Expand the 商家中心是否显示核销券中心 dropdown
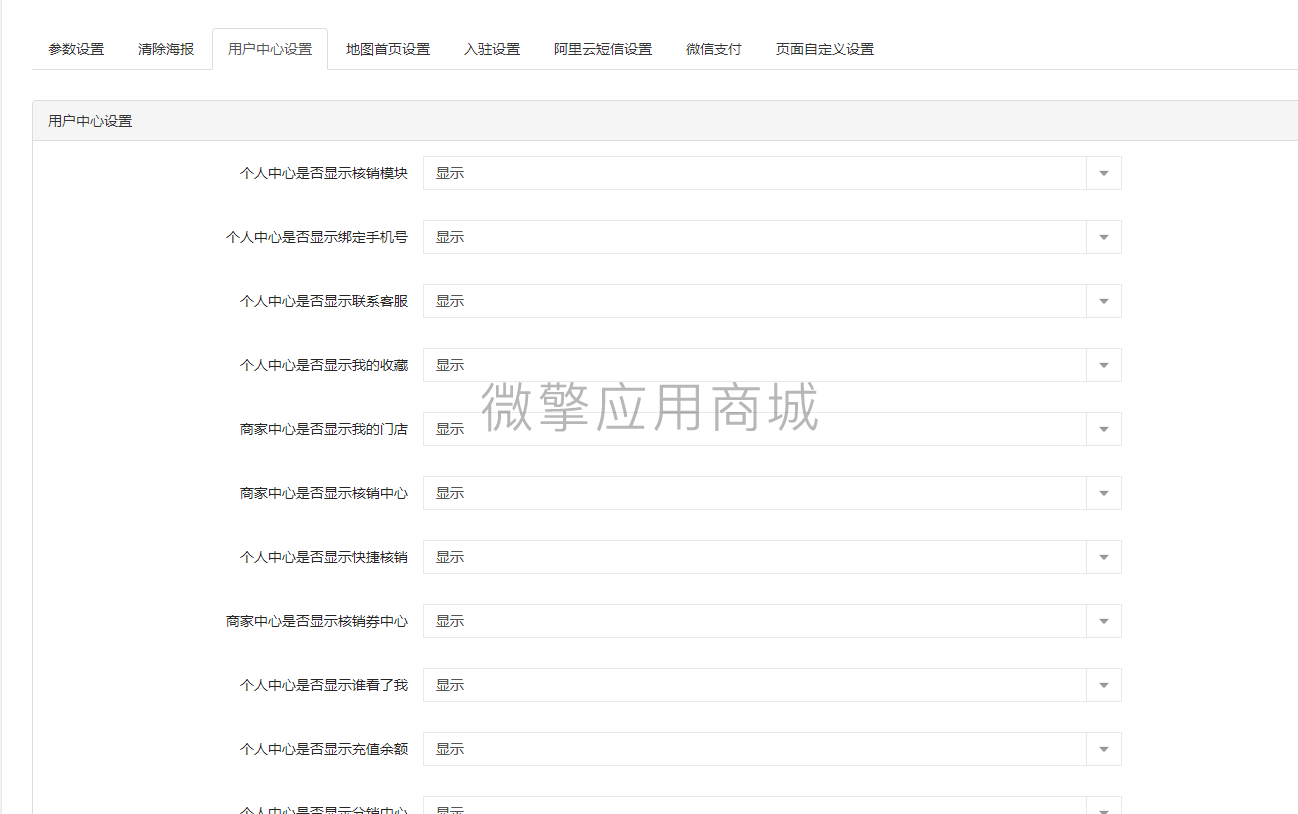Viewport: 1298px width, 814px height. pos(772,621)
